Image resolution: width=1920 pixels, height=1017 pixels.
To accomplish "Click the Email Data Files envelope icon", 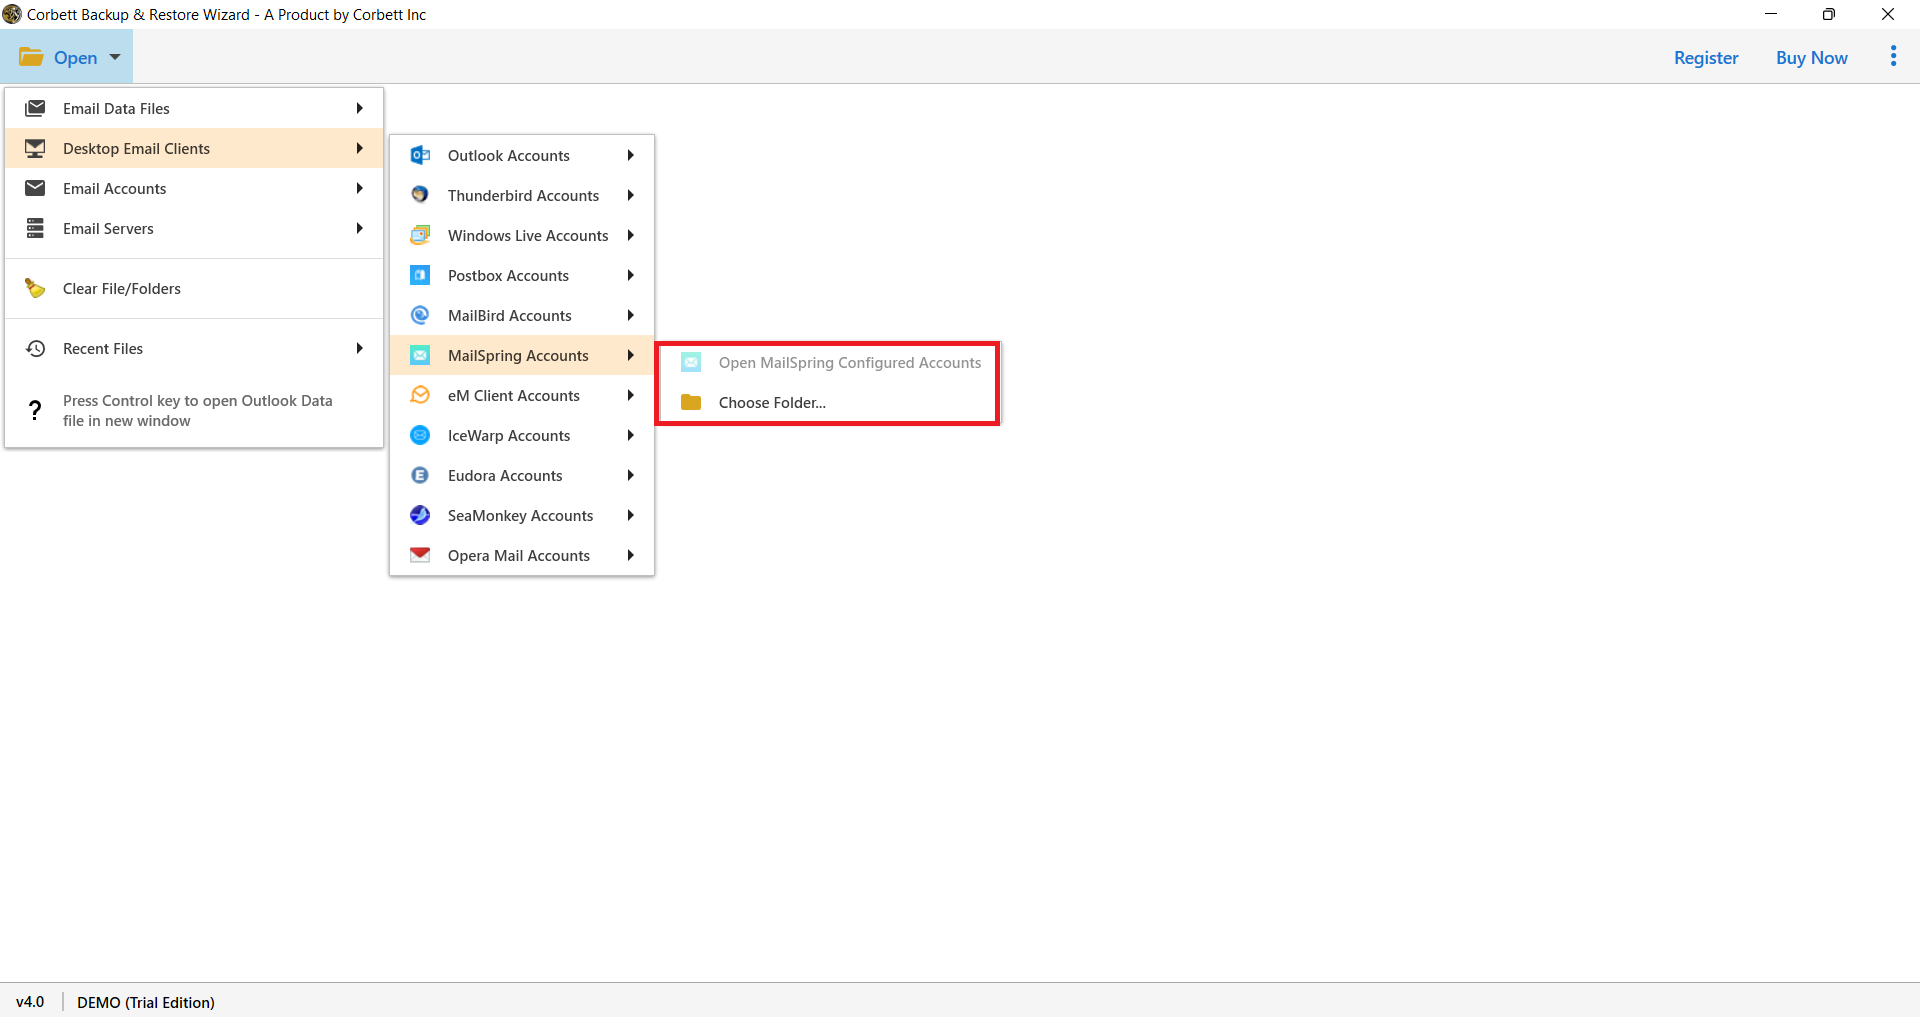I will (x=35, y=108).
